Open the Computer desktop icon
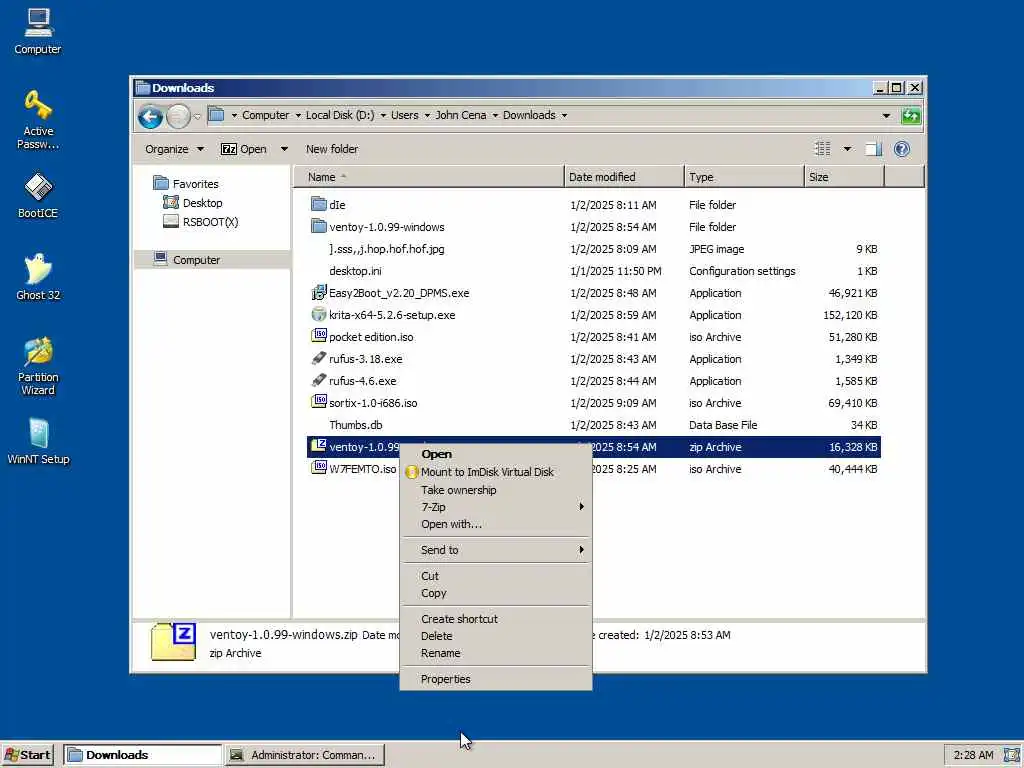The height and width of the screenshot is (768, 1024). click(x=38, y=31)
